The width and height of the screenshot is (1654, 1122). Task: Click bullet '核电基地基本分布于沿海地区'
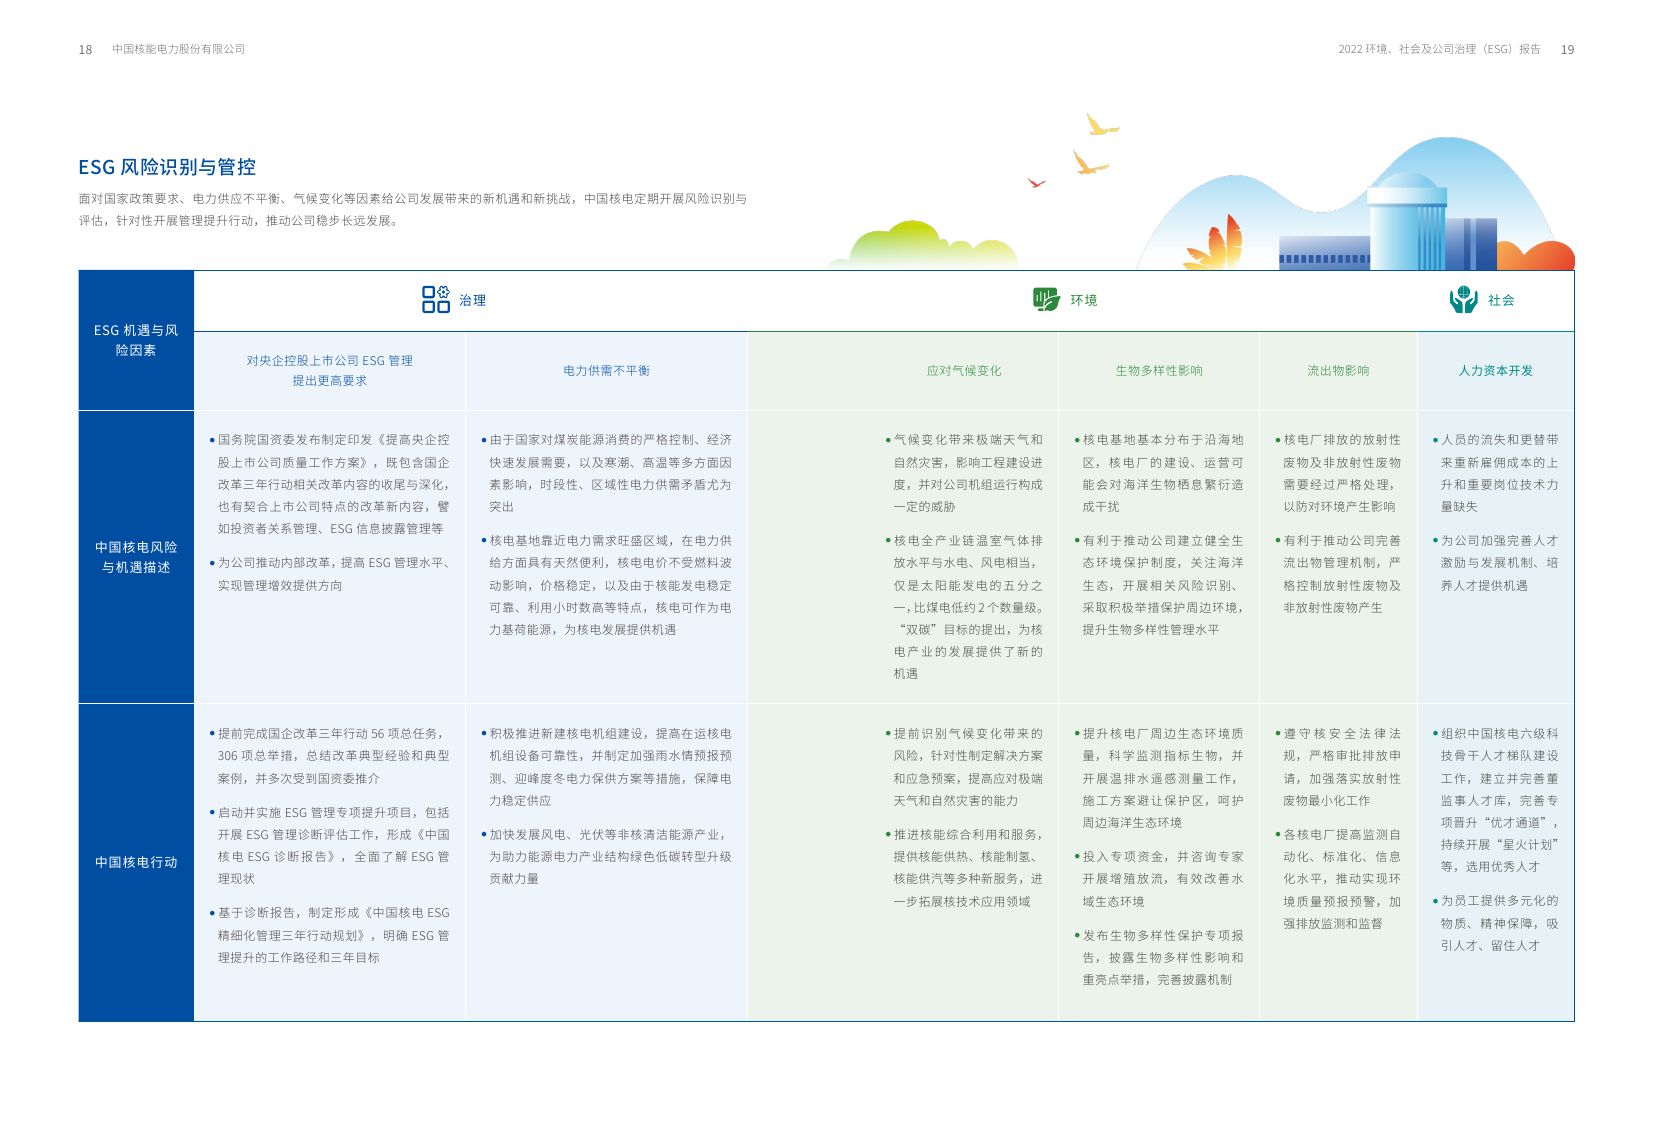[x=1159, y=473]
